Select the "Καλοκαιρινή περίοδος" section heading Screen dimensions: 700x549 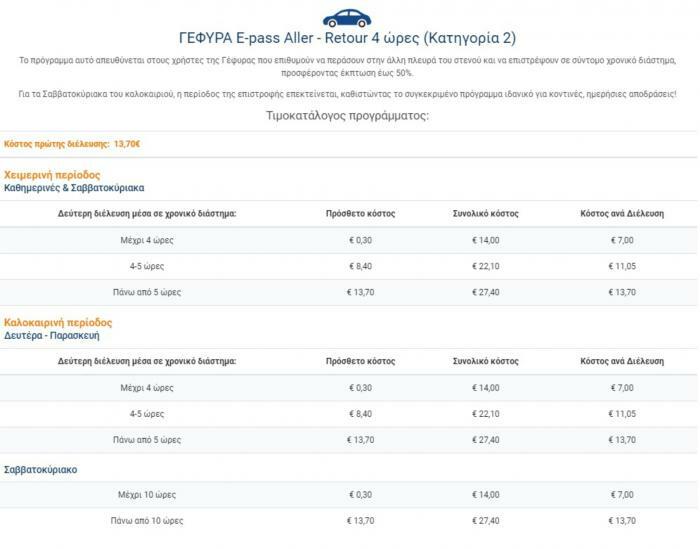[x=58, y=323]
